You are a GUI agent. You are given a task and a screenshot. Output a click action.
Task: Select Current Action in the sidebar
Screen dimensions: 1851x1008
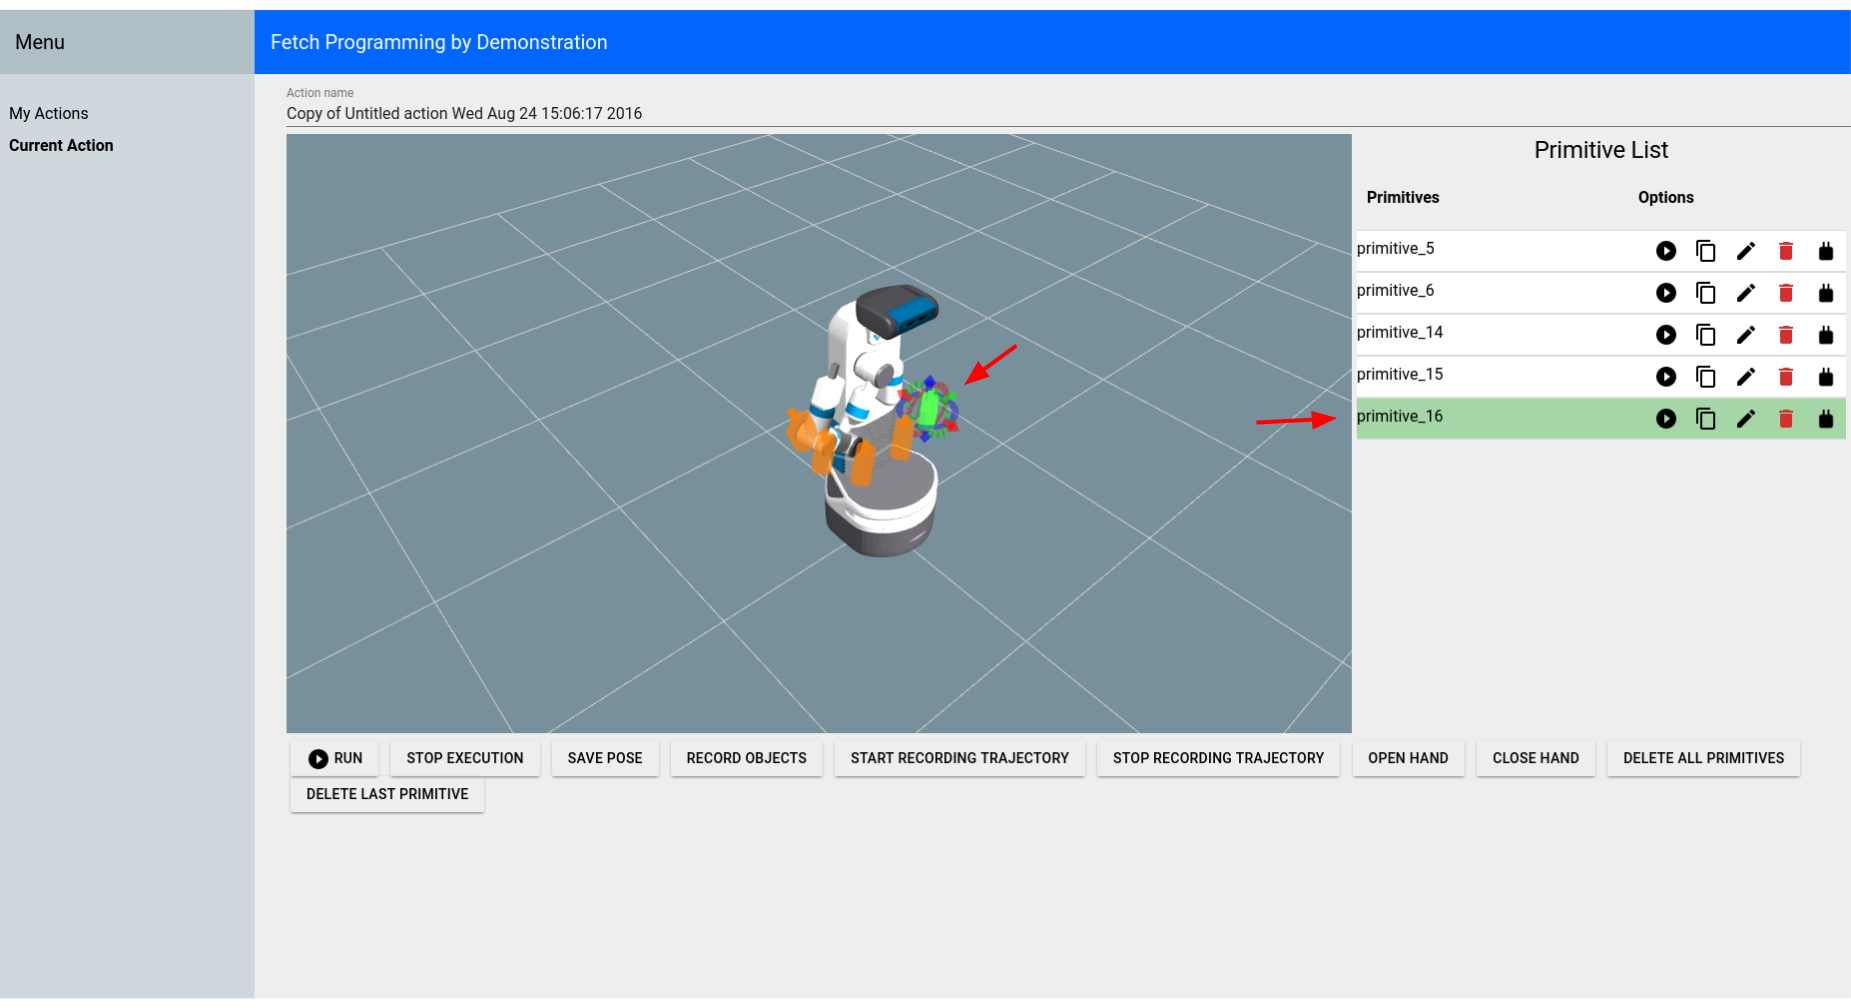coord(61,146)
